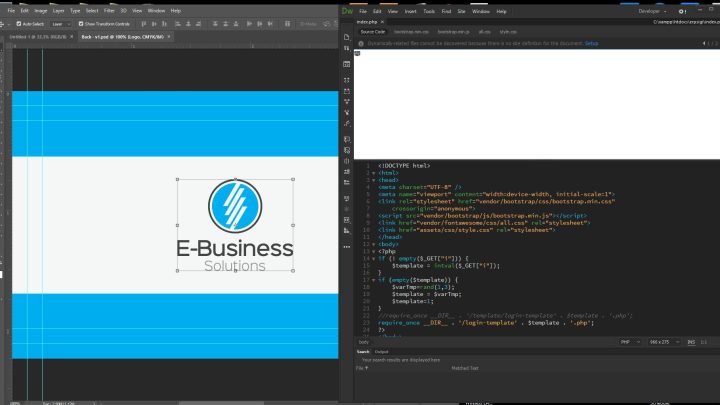Switch to Output panel tab
Screen dimensions: 720x405
[x=381, y=352]
